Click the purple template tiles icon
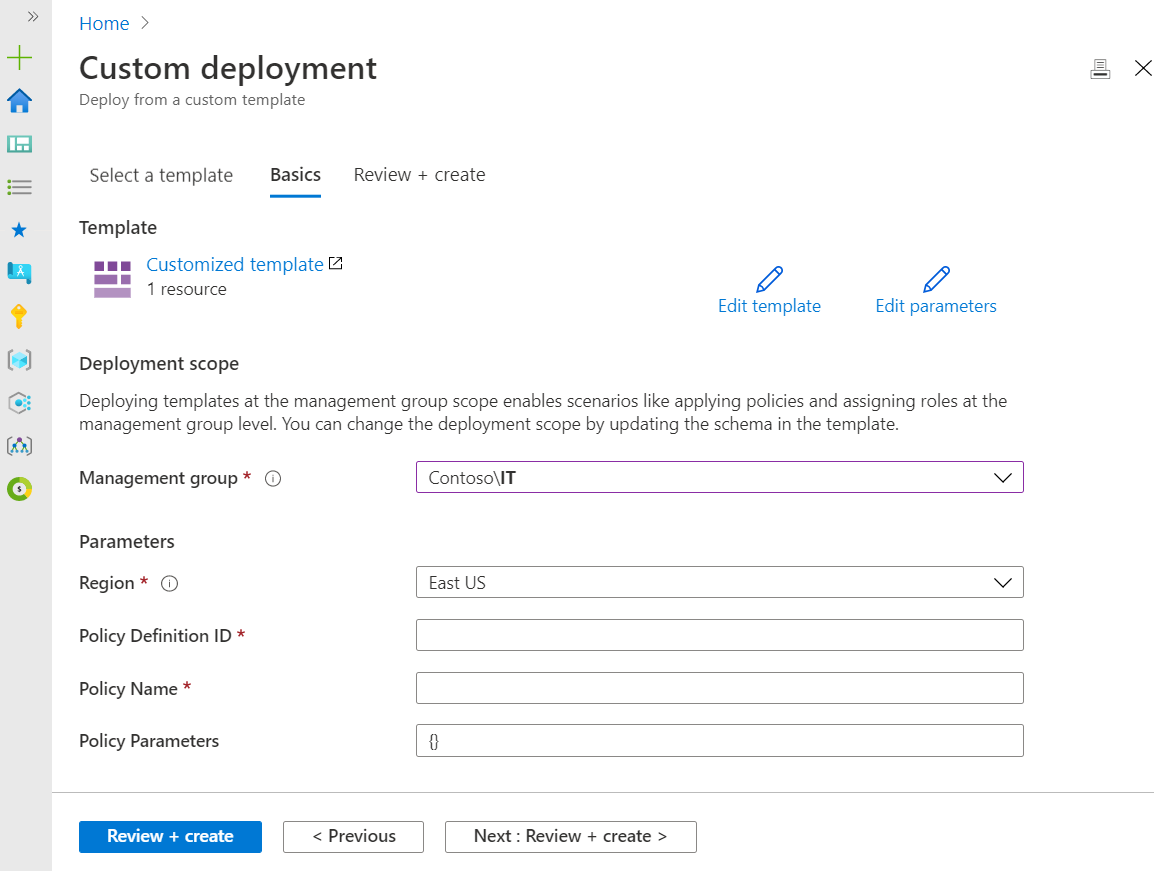Viewport: 1154px width, 871px height. pos(112,279)
